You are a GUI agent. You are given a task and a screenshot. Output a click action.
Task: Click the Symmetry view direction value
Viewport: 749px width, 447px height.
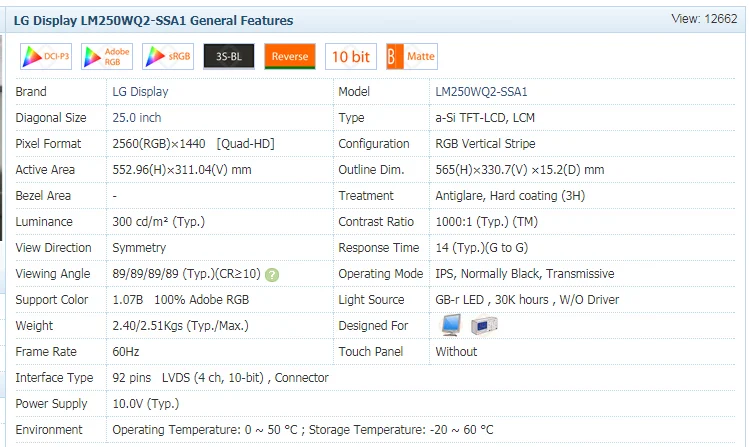(139, 248)
